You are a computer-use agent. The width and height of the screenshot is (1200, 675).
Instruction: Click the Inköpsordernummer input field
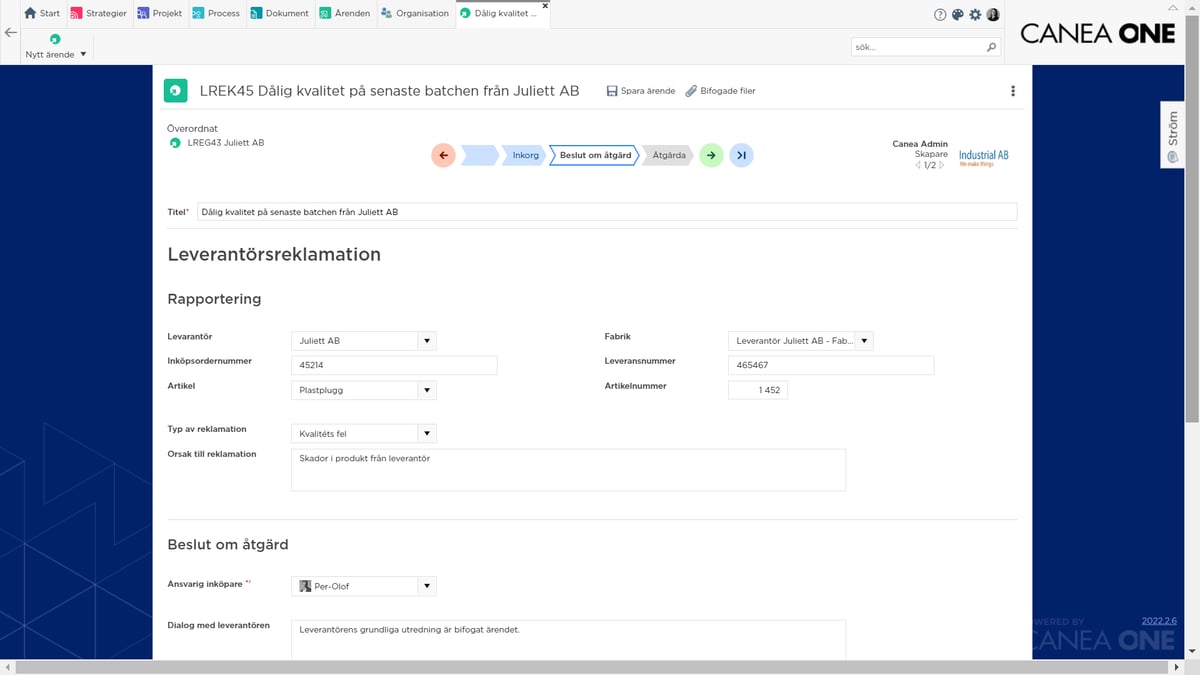click(394, 365)
